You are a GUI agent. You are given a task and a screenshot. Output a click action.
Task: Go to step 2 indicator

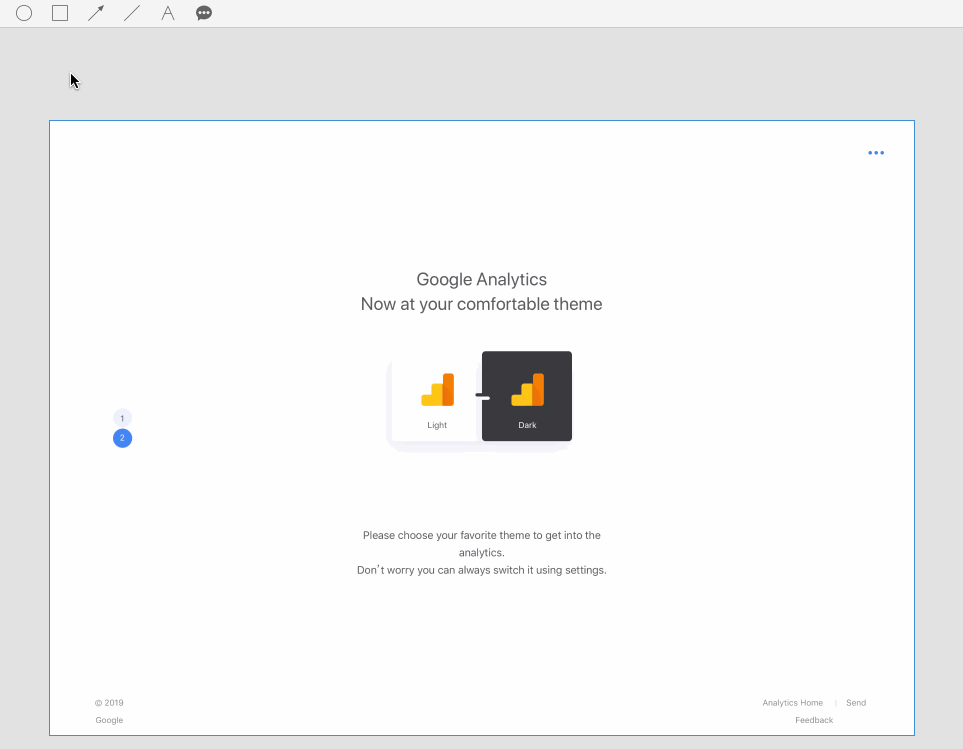point(122,438)
